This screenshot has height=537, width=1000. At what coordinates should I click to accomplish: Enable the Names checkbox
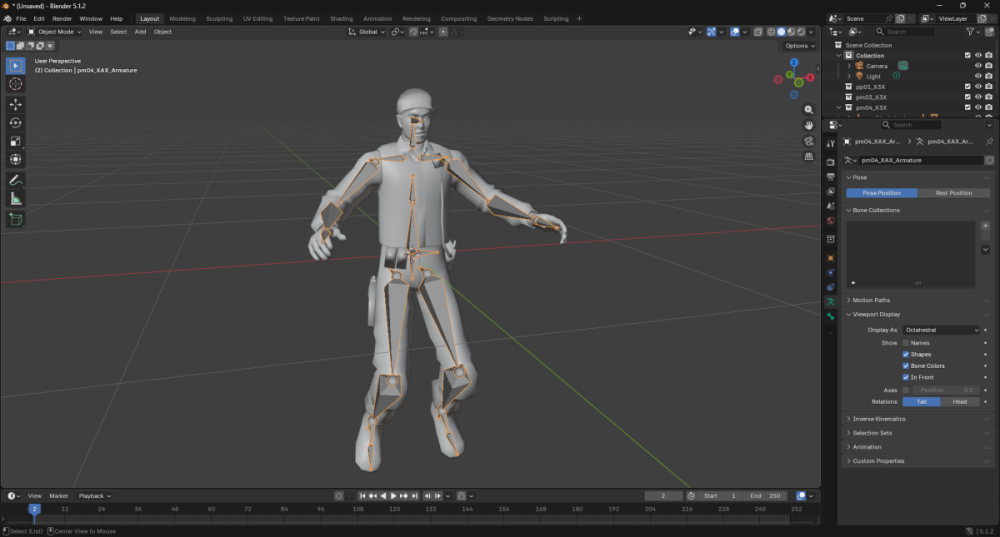(x=906, y=343)
